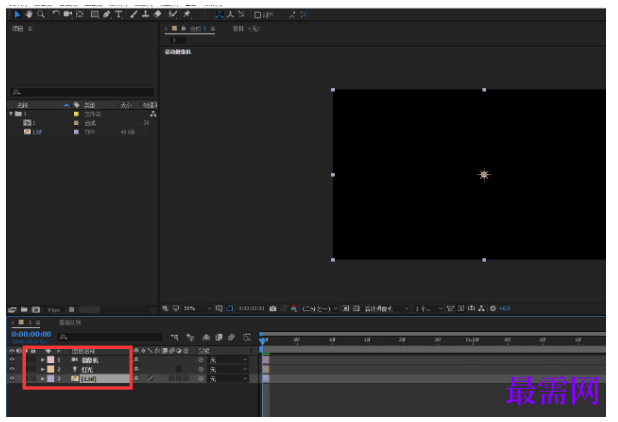This screenshot has height=422, width=618.
Task: Take a snapshot with the viewer camera icon
Action: pyautogui.click(x=273, y=309)
